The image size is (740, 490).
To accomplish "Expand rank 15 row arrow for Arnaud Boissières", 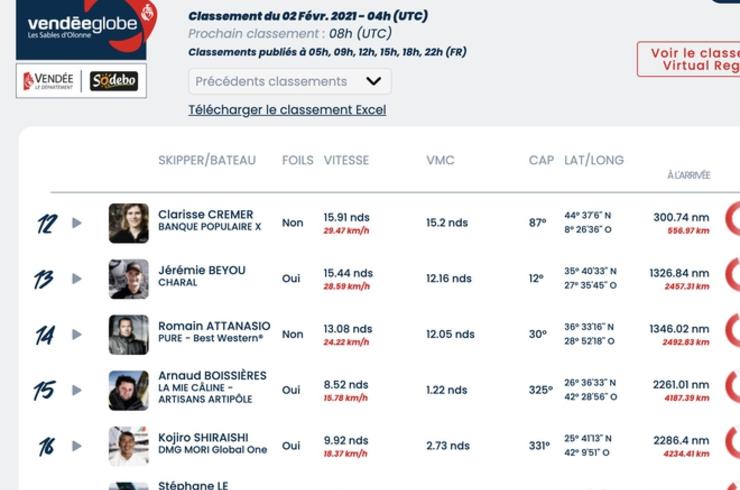I will [x=77, y=390].
